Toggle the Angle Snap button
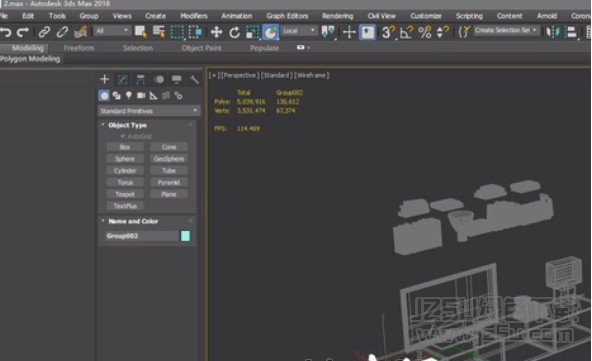The image size is (592, 361). (406, 32)
